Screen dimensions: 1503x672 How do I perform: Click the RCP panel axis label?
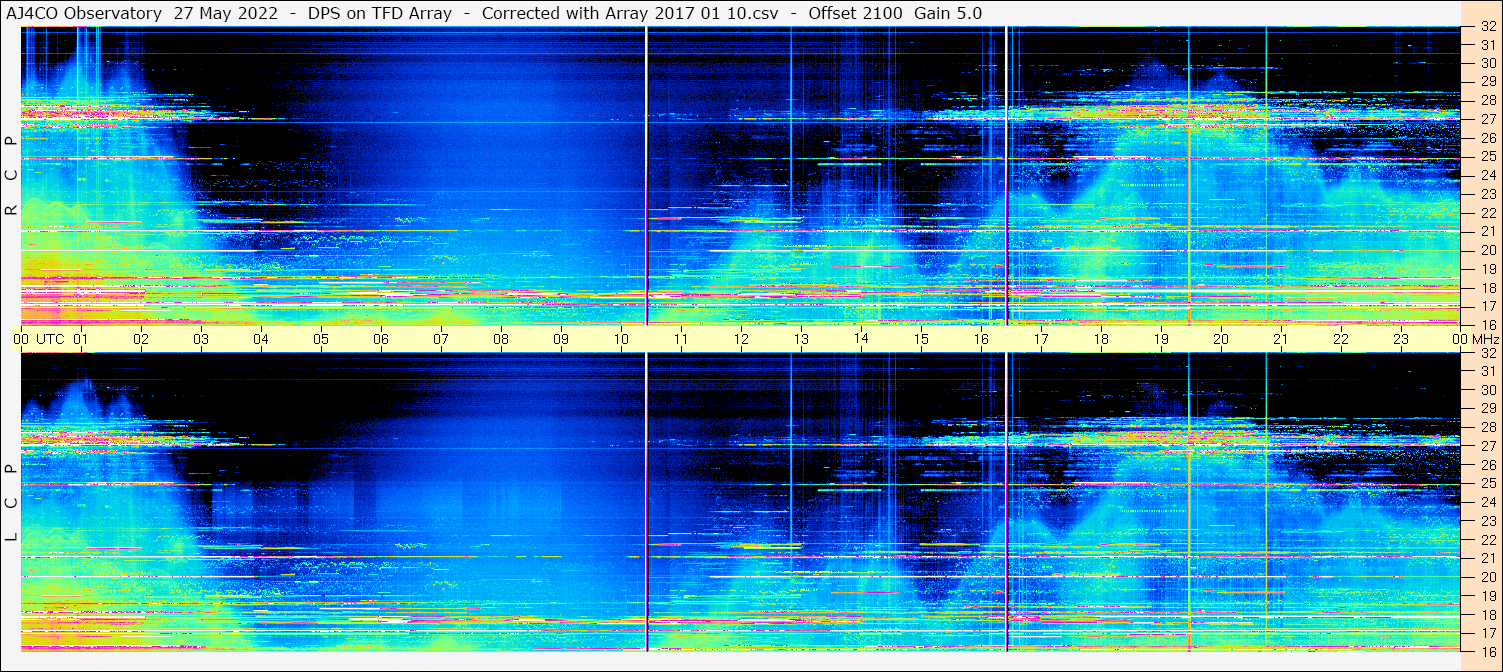[x=11, y=176]
